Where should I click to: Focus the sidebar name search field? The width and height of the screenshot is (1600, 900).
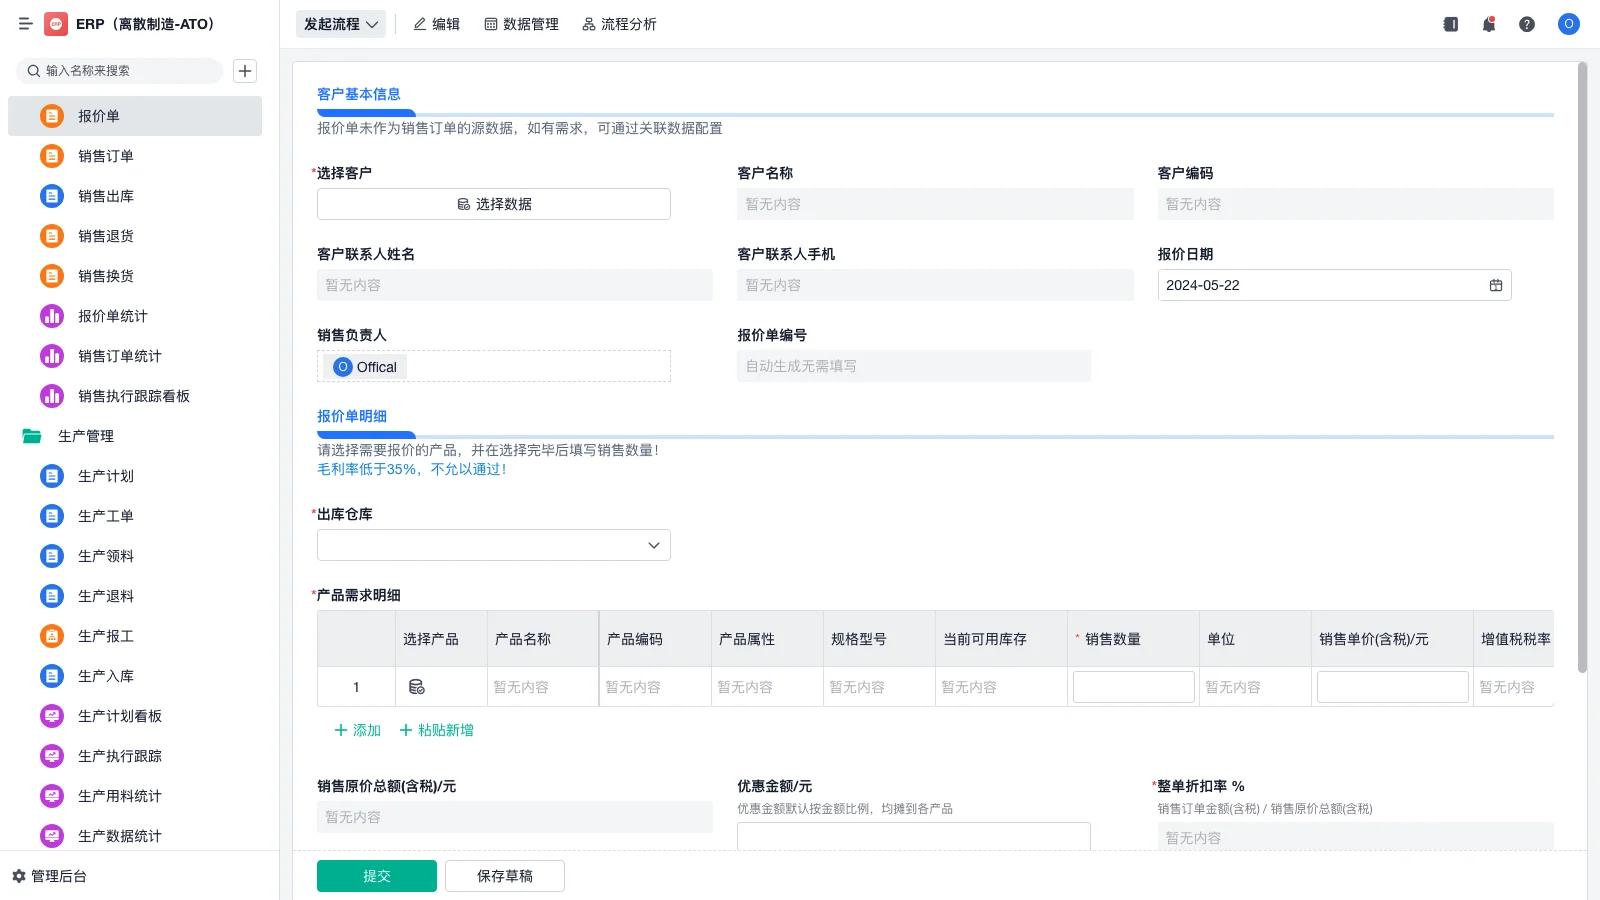[120, 71]
